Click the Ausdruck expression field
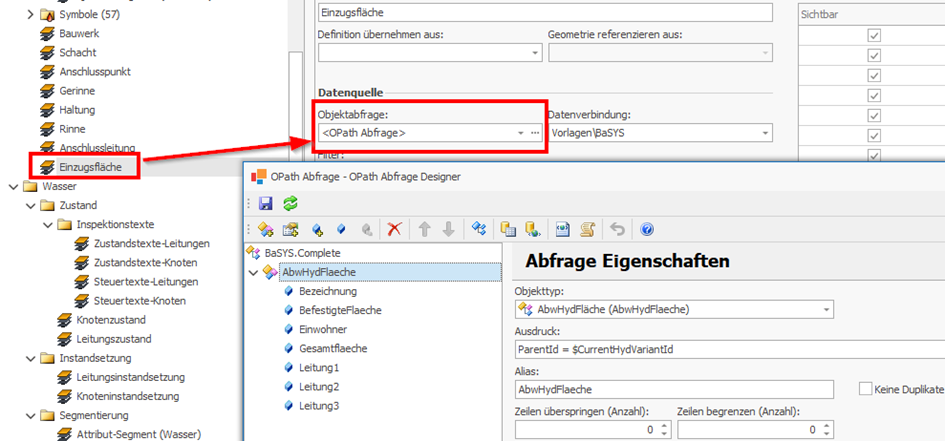 (728, 350)
